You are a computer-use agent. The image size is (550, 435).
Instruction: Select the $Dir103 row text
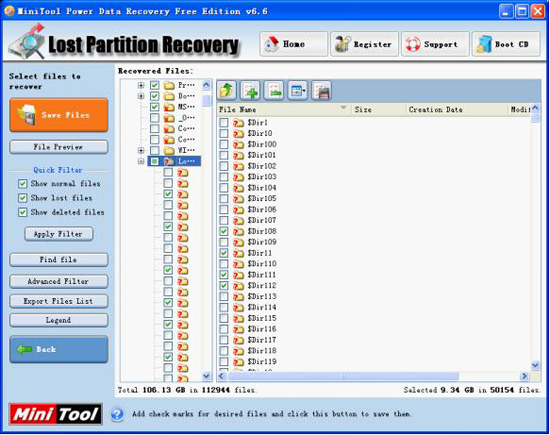tap(262, 177)
